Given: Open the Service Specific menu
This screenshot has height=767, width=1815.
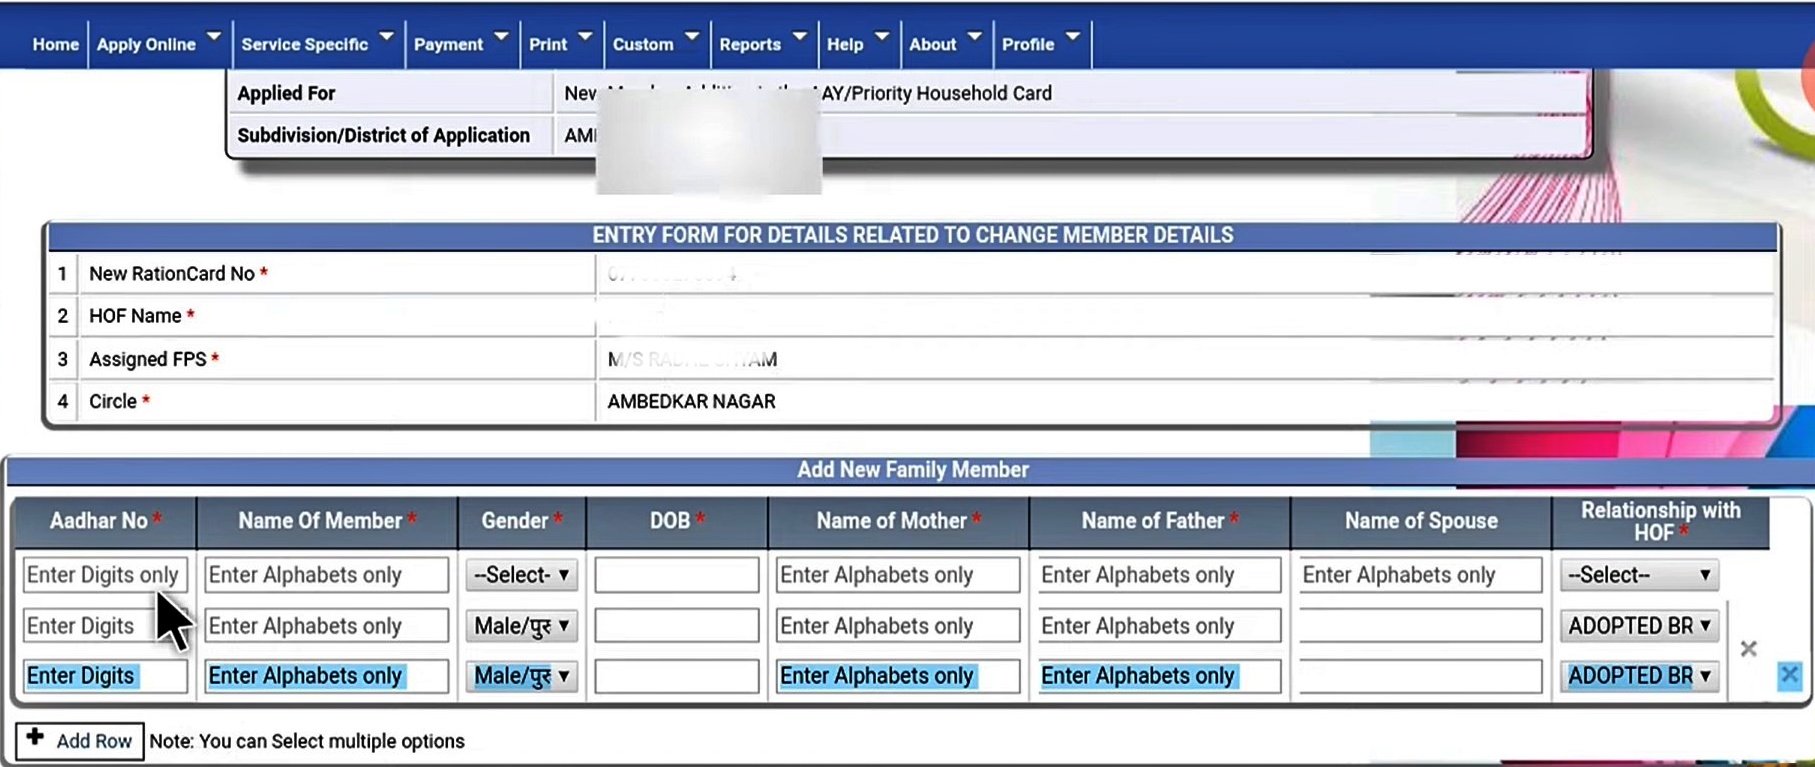Looking at the screenshot, I should [x=317, y=44].
